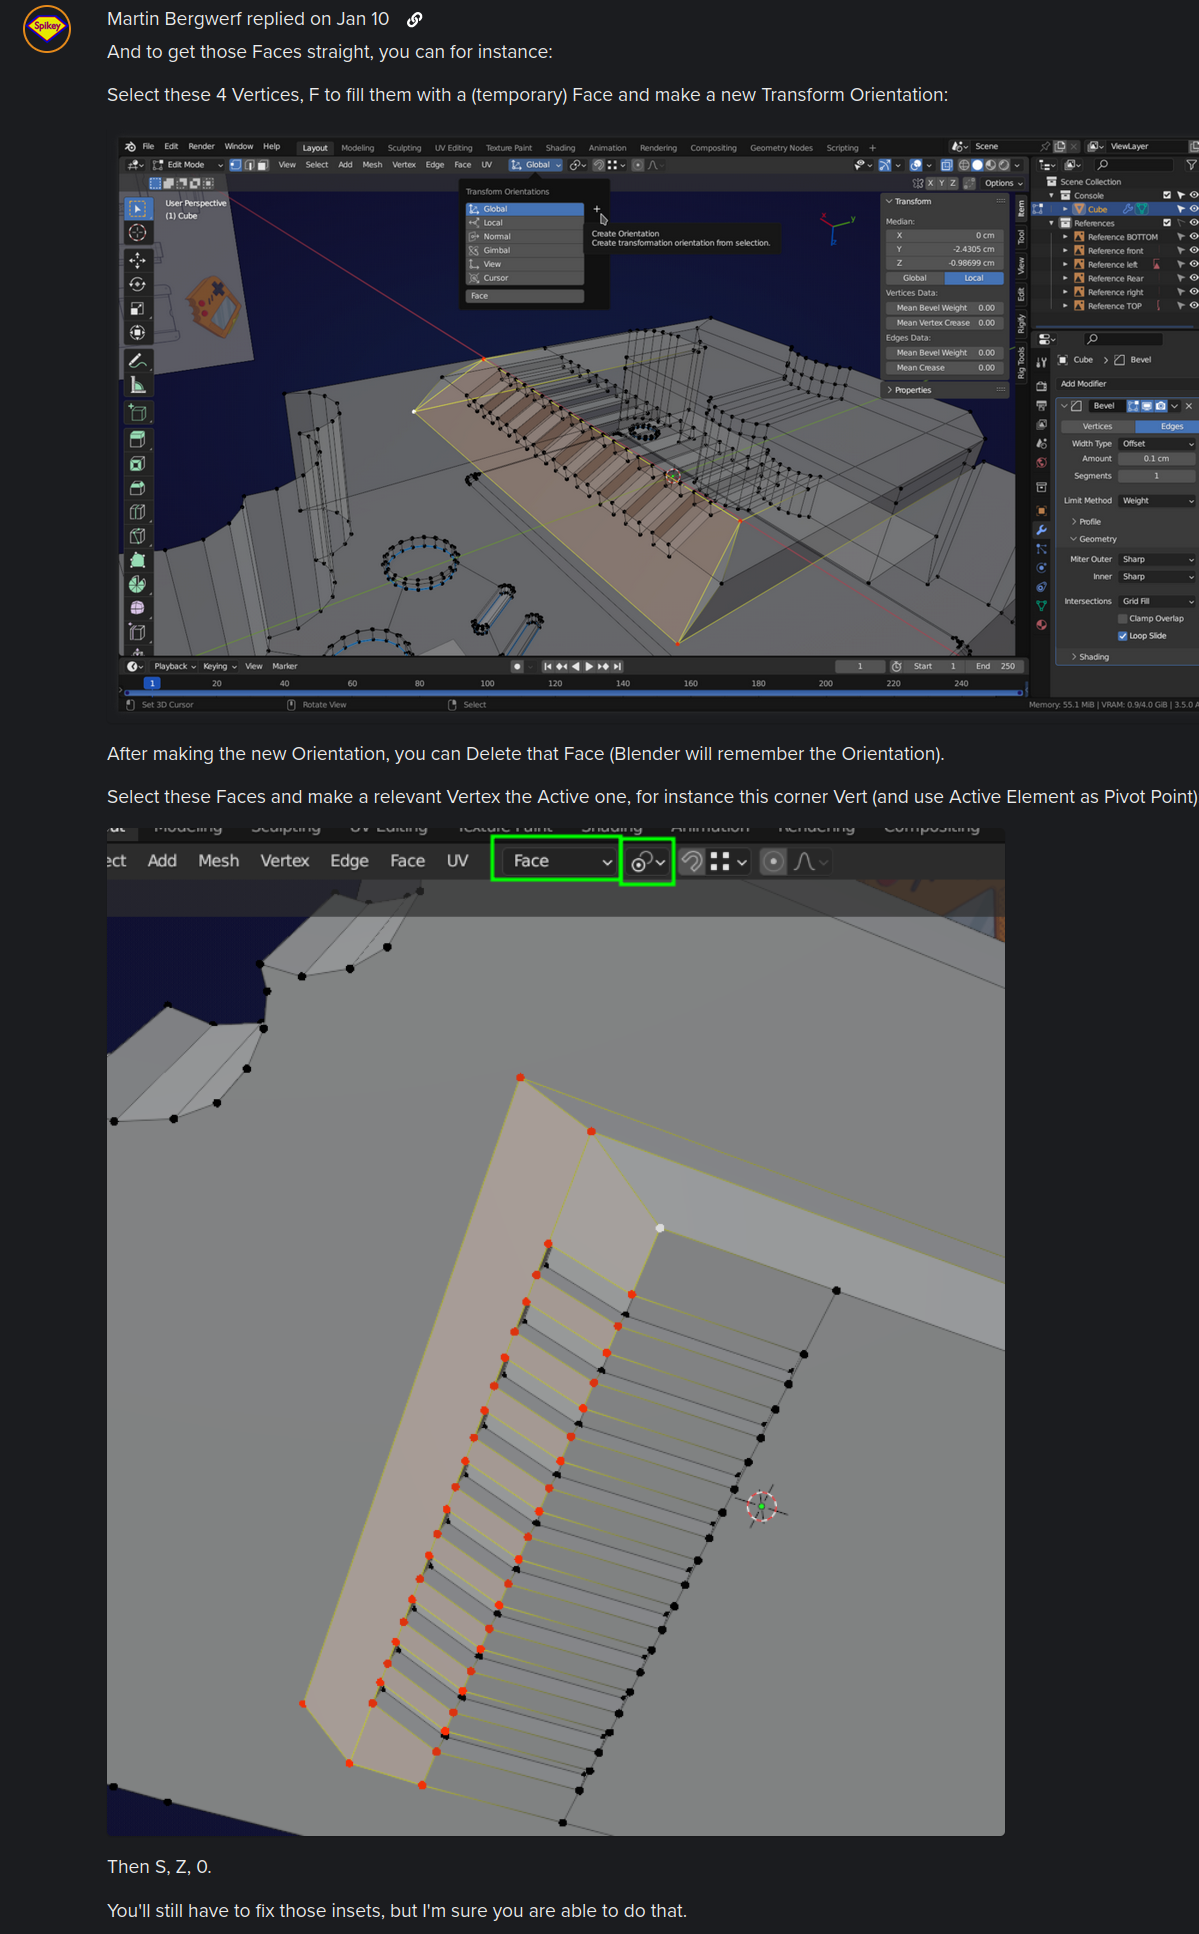The height and width of the screenshot is (1934, 1199).
Task: Select the Add Cube tool in Blender toolbar
Action: point(138,412)
